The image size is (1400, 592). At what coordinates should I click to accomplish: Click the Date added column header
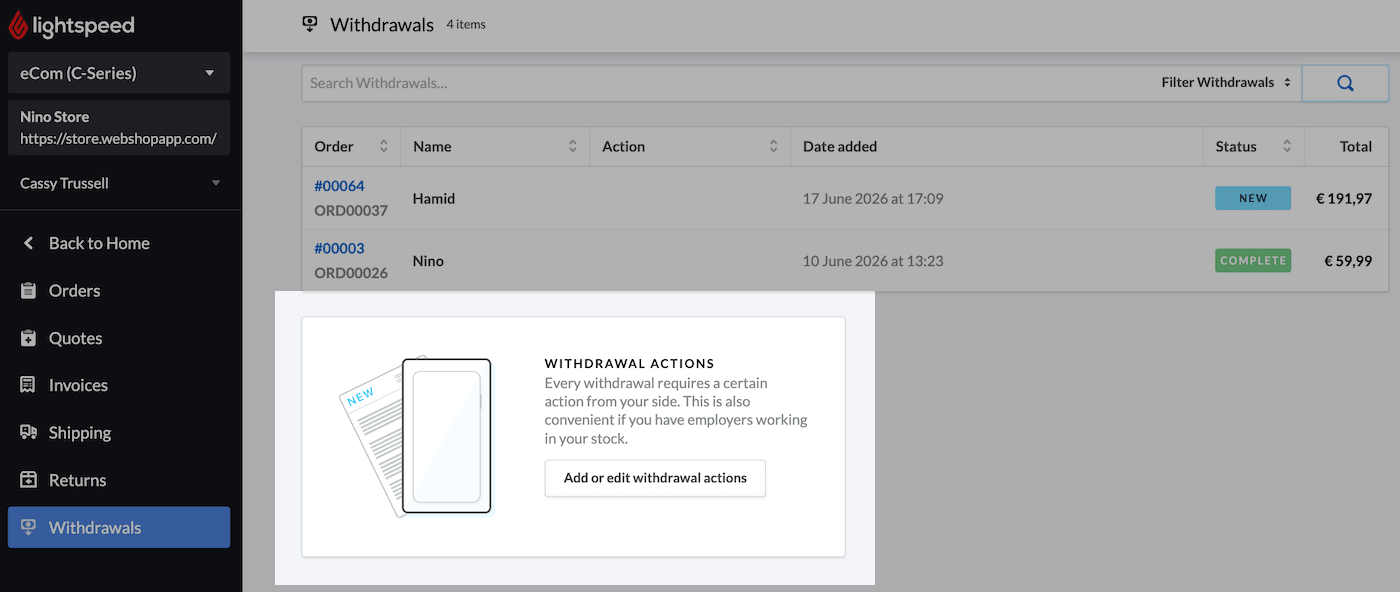click(840, 146)
